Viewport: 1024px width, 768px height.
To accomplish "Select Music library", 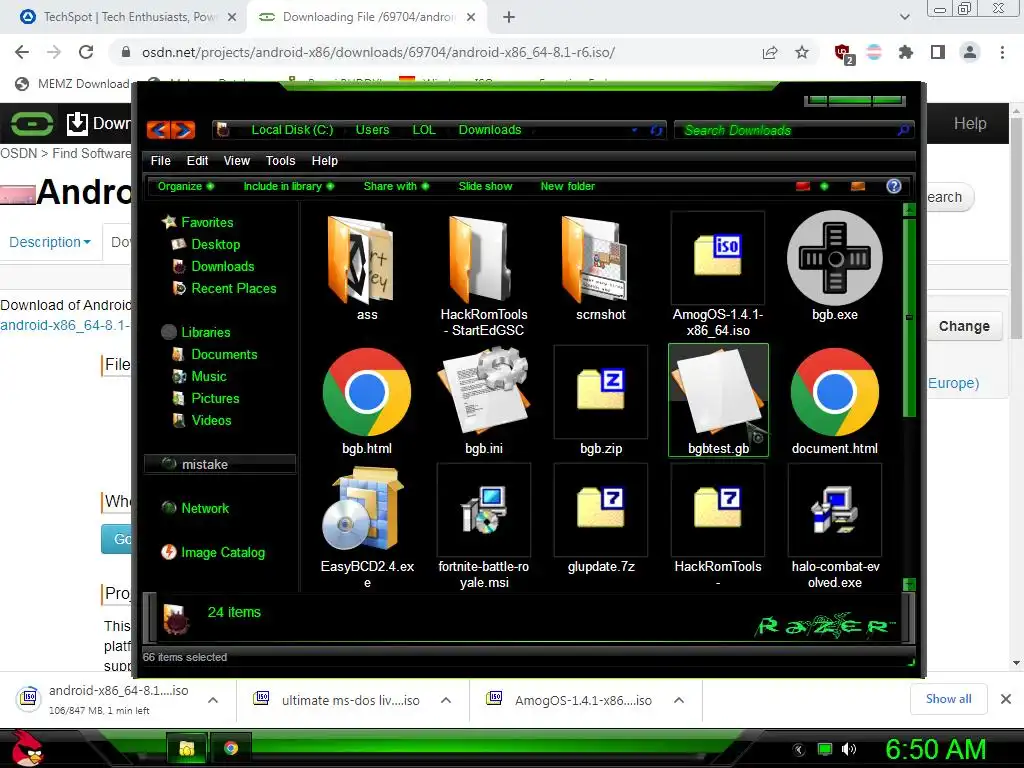I will [x=208, y=377].
